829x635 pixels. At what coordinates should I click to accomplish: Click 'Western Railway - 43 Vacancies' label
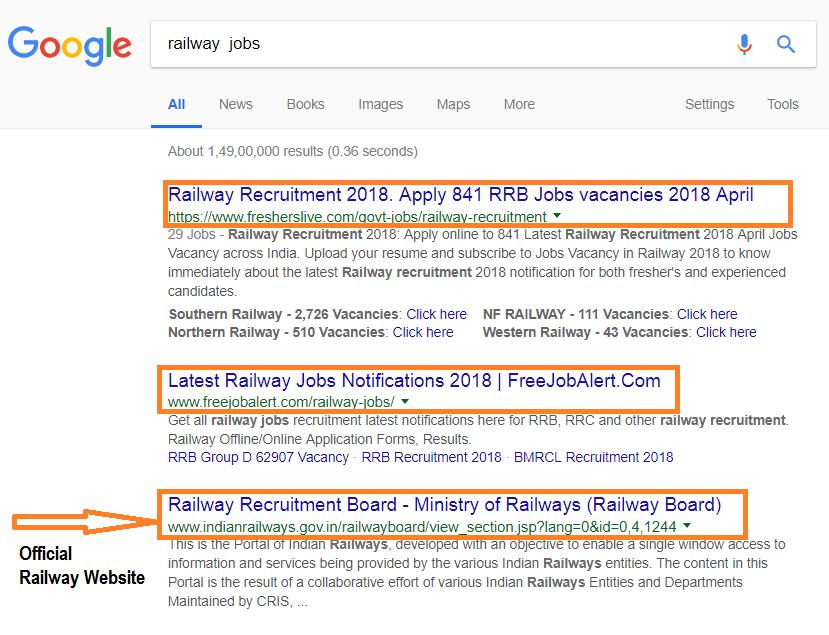point(586,332)
